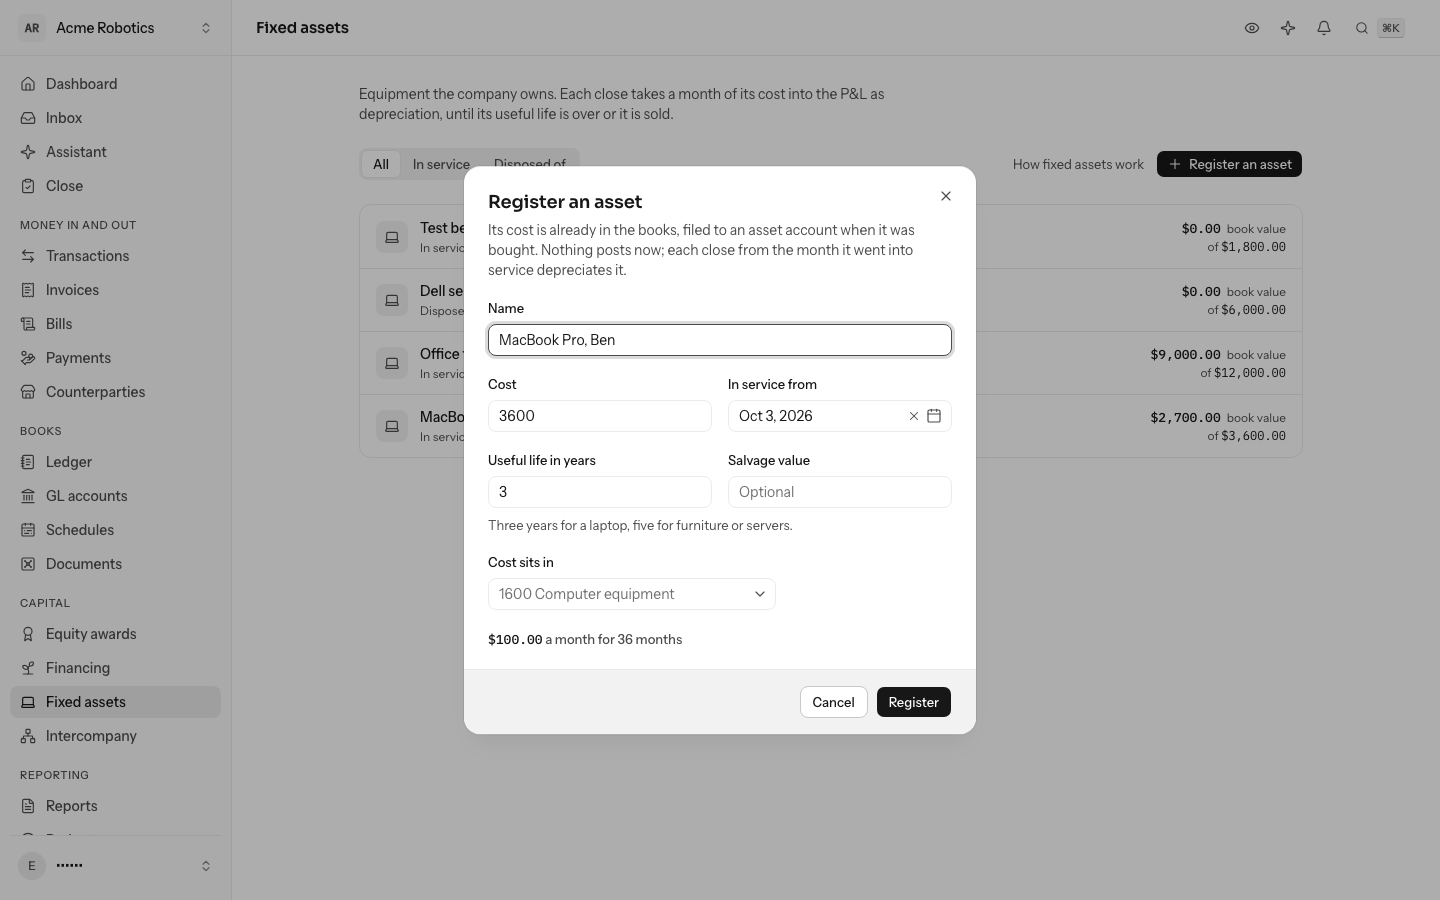Viewport: 1440px width, 900px height.
Task: Open the Cost sits in dropdown
Action: (x=632, y=594)
